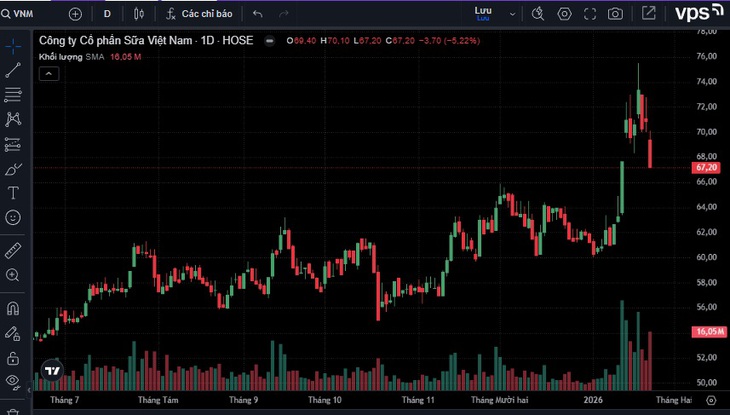Click the zoom in tool
This screenshot has width=730, height=415.
pos(13,275)
